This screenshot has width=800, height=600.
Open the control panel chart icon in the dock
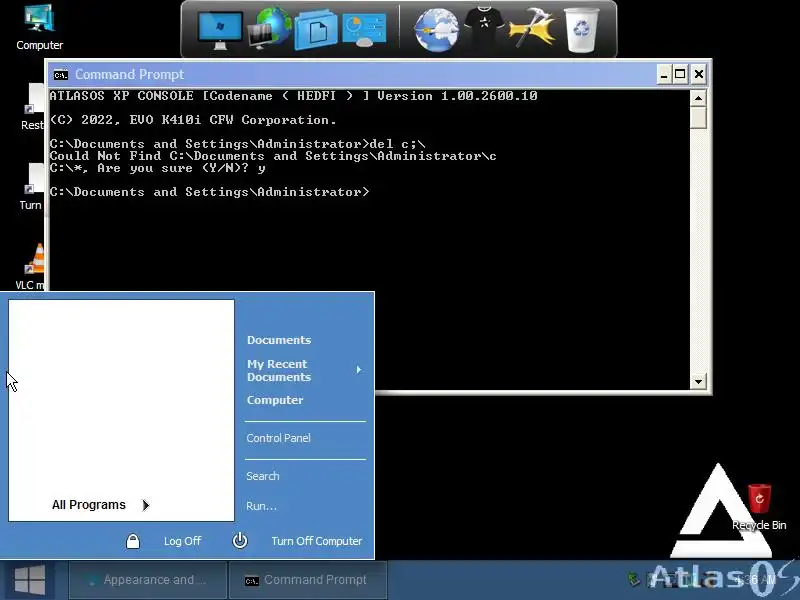[x=364, y=30]
